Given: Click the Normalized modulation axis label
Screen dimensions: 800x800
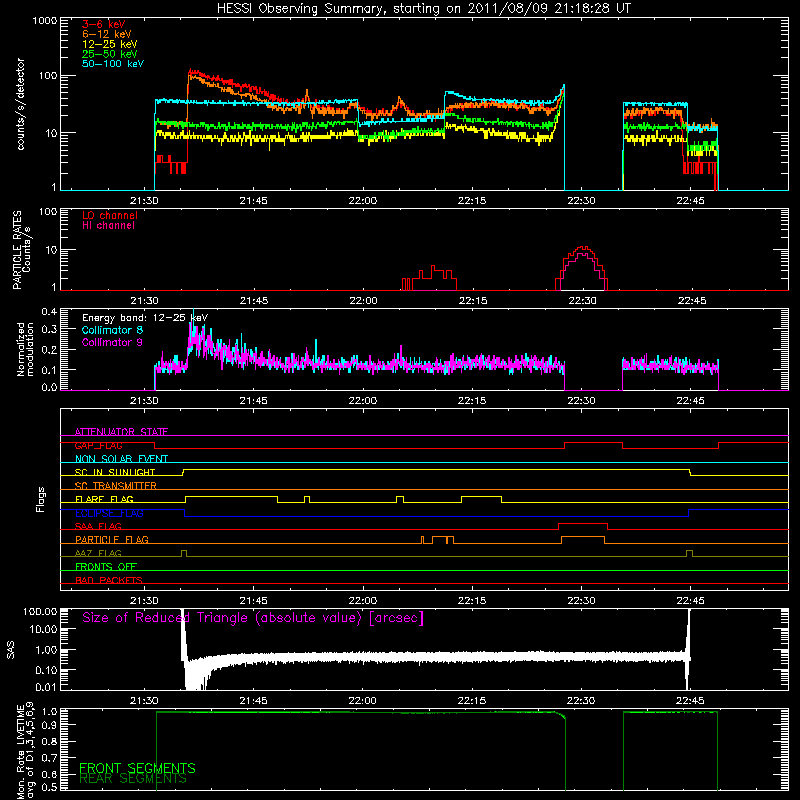Looking at the screenshot, I should pyautogui.click(x=26, y=349).
